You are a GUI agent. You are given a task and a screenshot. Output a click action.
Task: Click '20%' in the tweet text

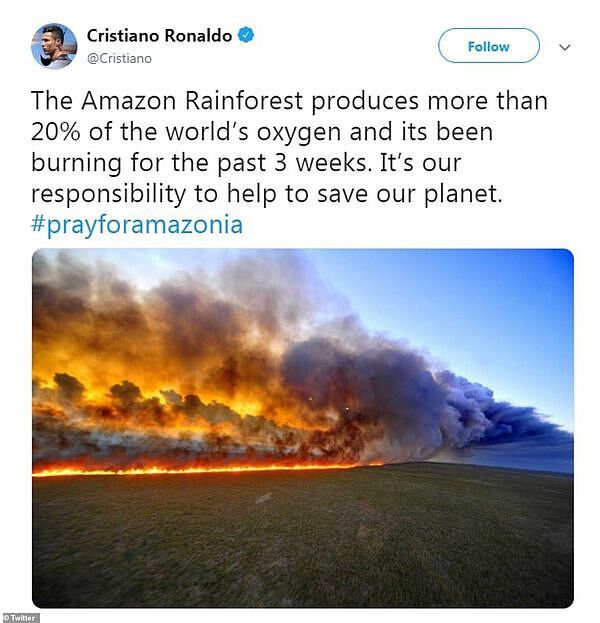point(56,132)
